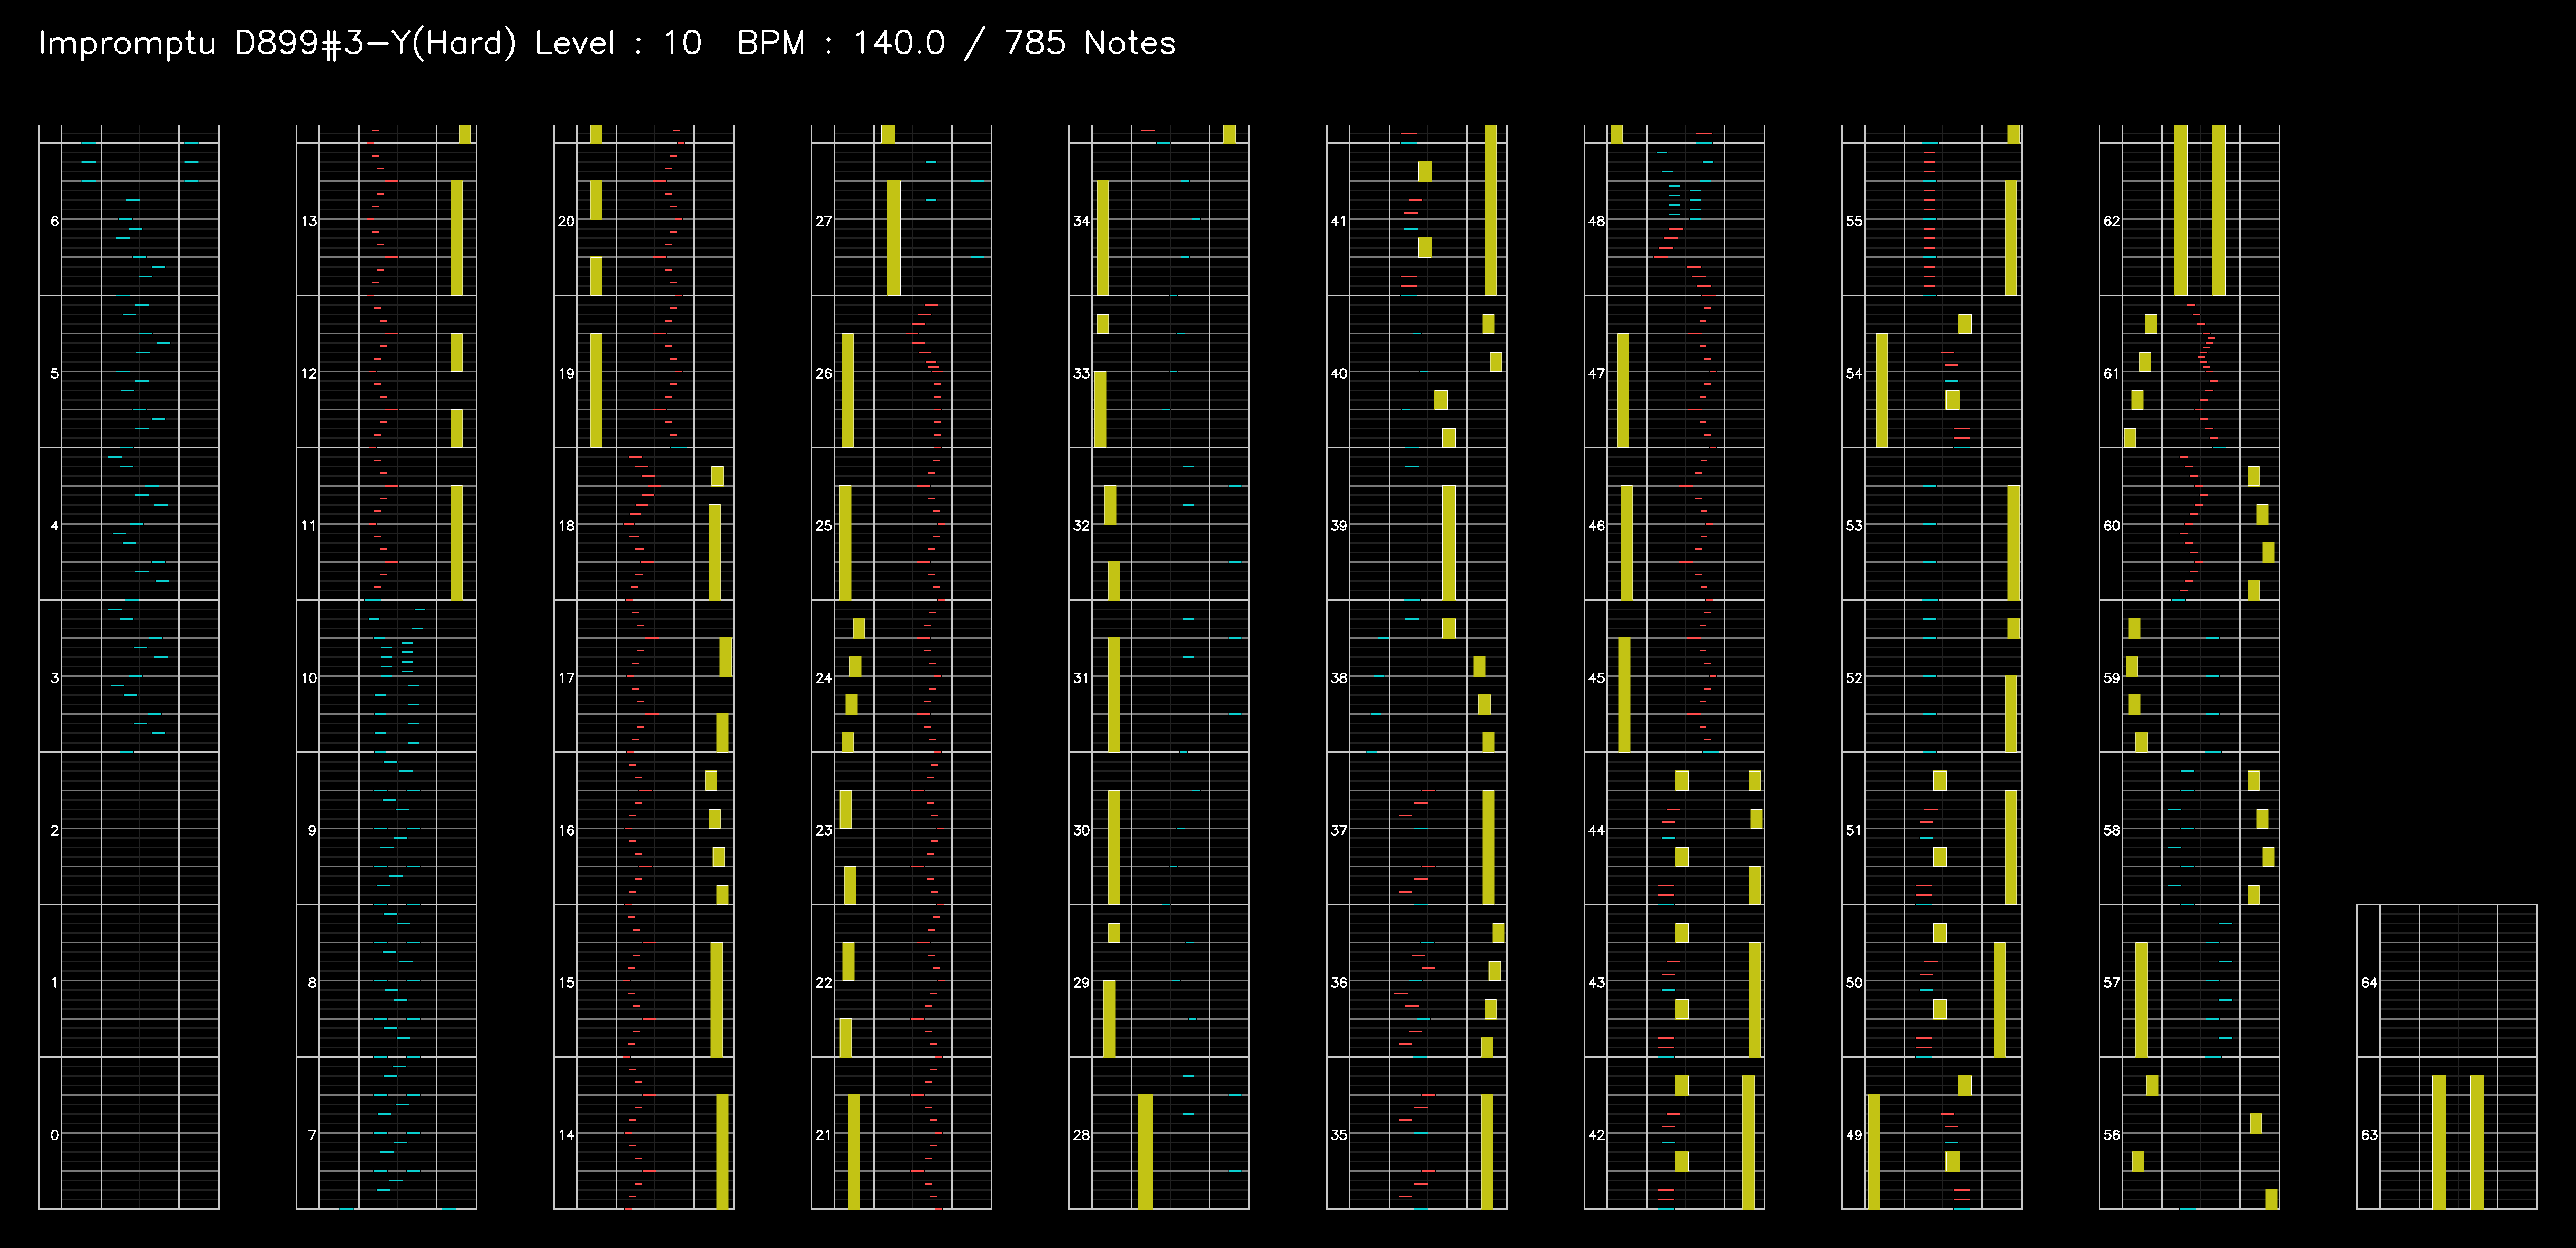Select the measure number 27 label
The width and height of the screenshot is (2576, 1248).
coord(823,220)
